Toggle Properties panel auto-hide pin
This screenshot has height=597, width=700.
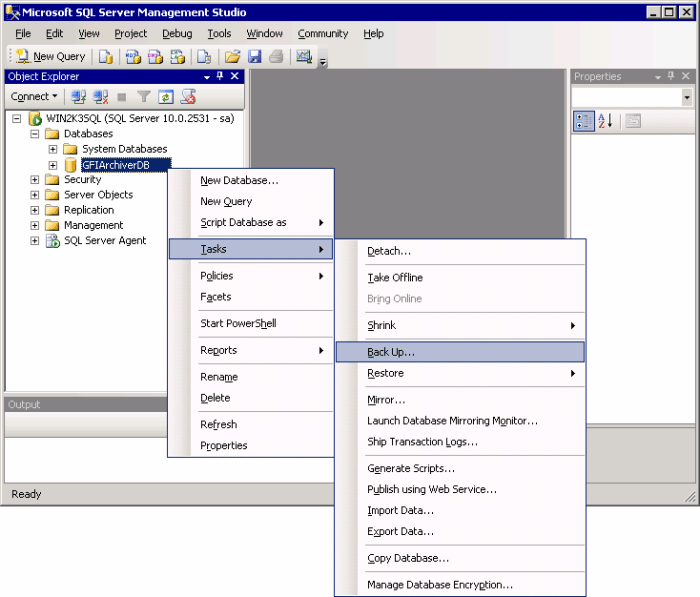(x=671, y=76)
